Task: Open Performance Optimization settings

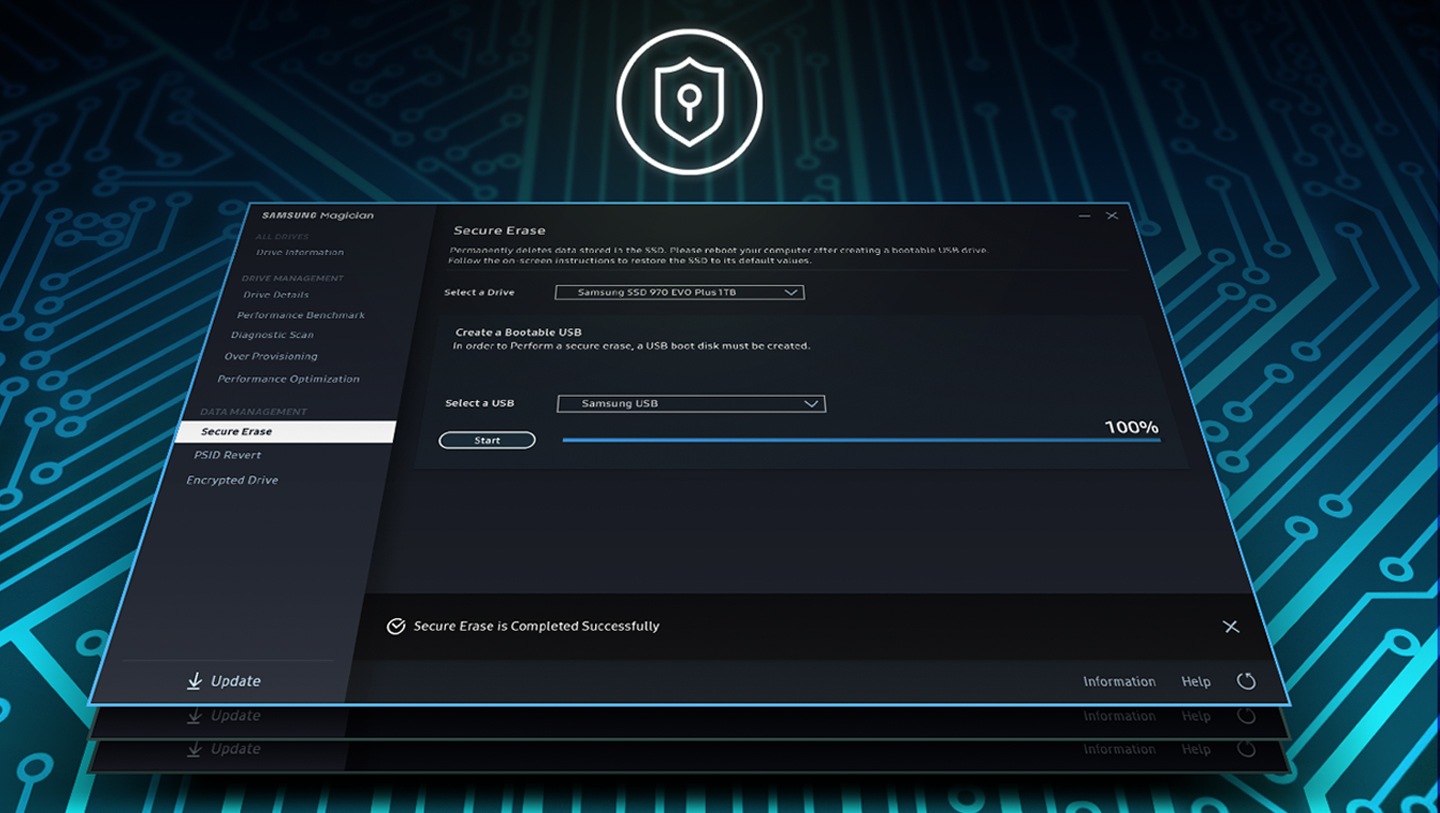Action: tap(288, 379)
